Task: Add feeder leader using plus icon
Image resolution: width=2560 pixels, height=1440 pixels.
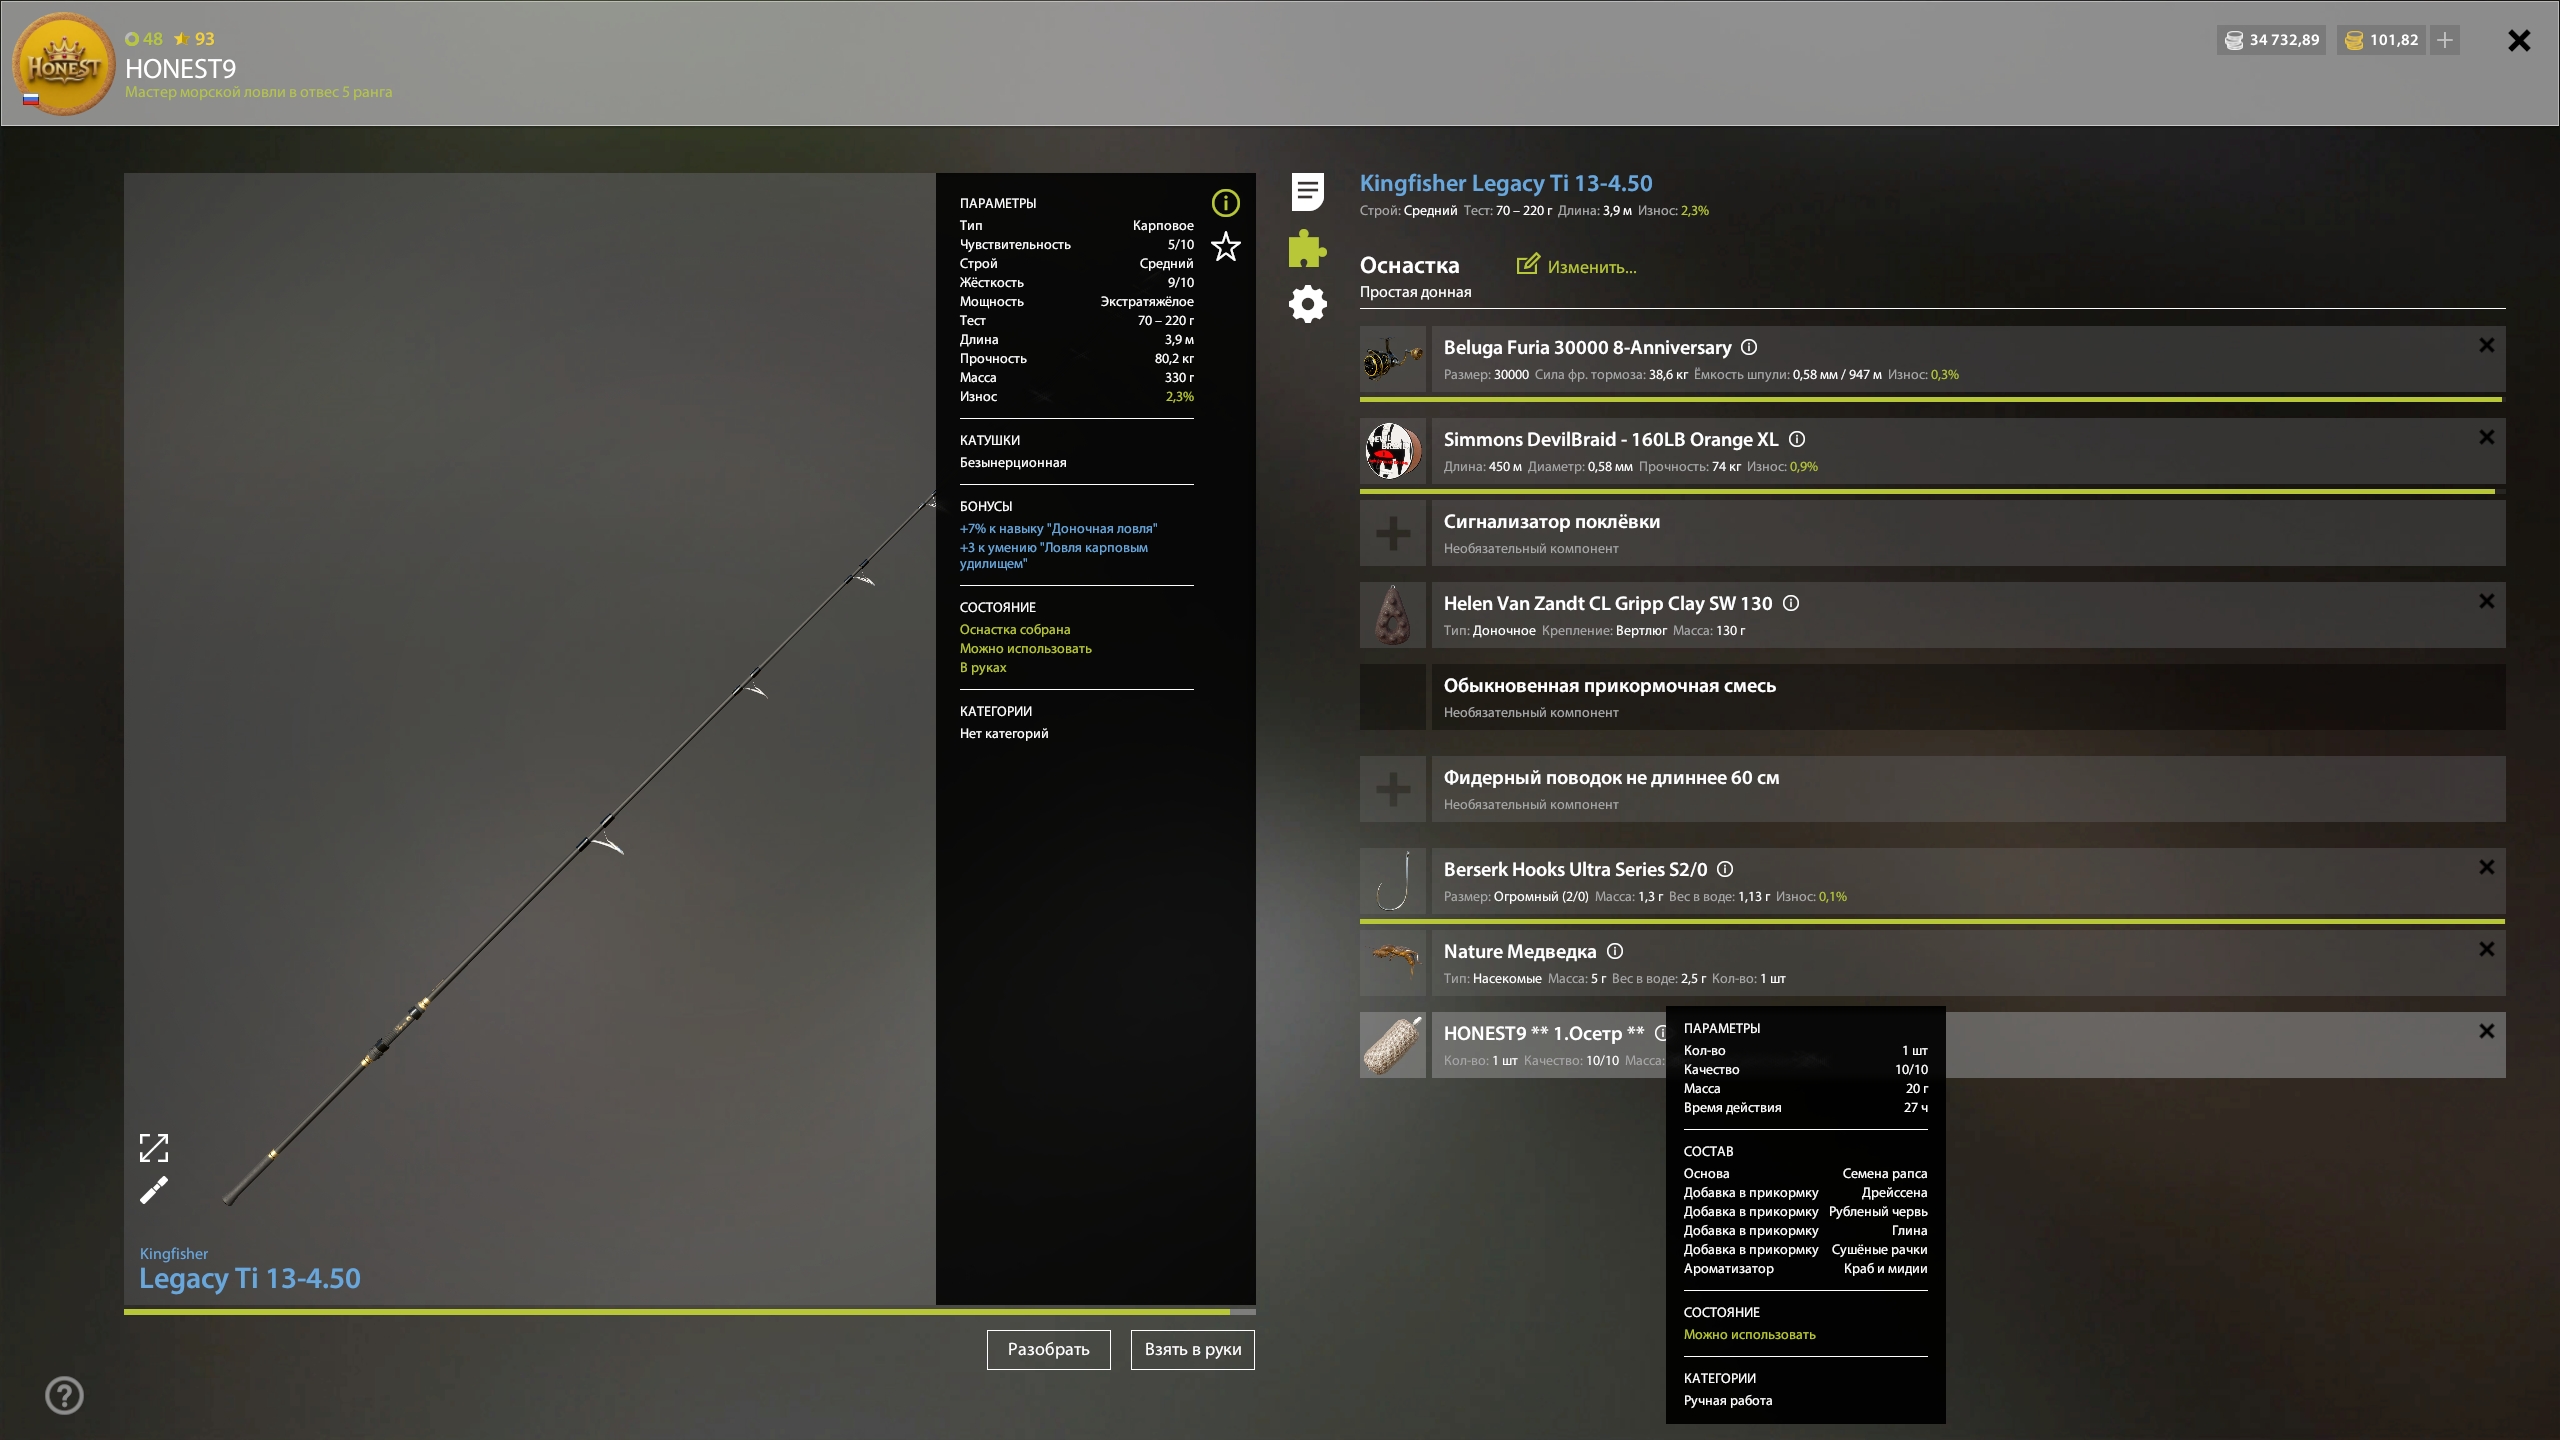Action: click(1392, 790)
